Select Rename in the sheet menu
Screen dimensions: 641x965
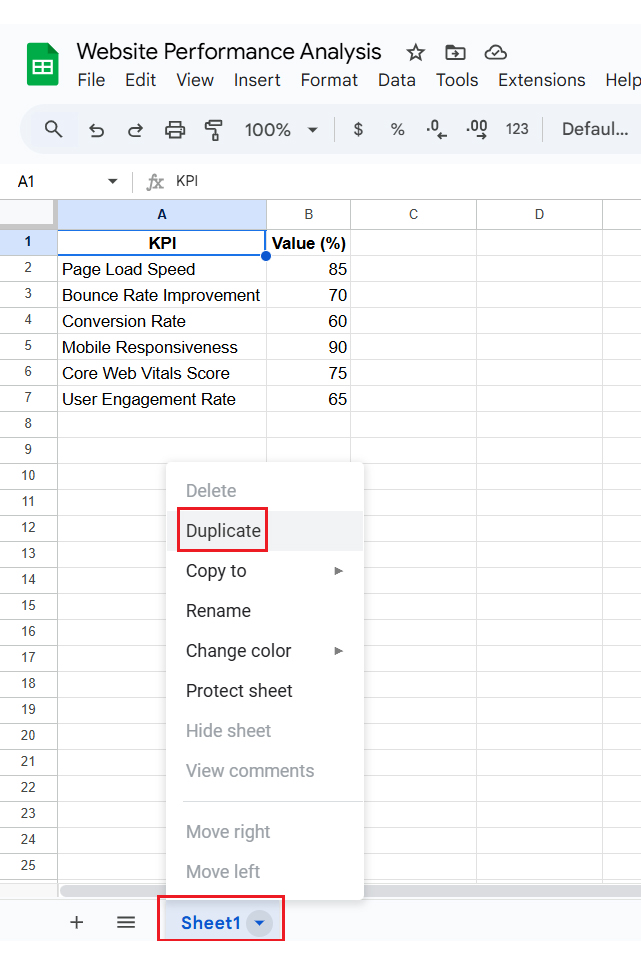tap(218, 611)
